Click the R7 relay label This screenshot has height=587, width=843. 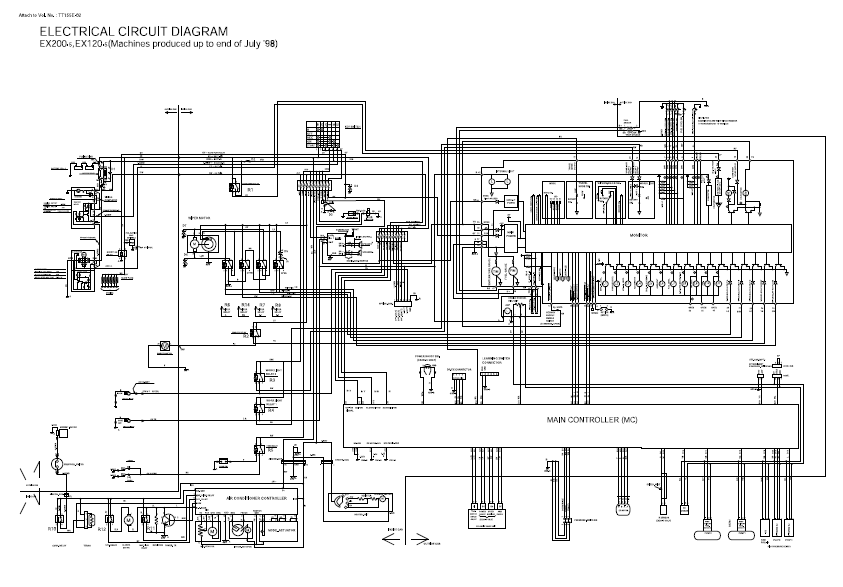click(x=262, y=303)
